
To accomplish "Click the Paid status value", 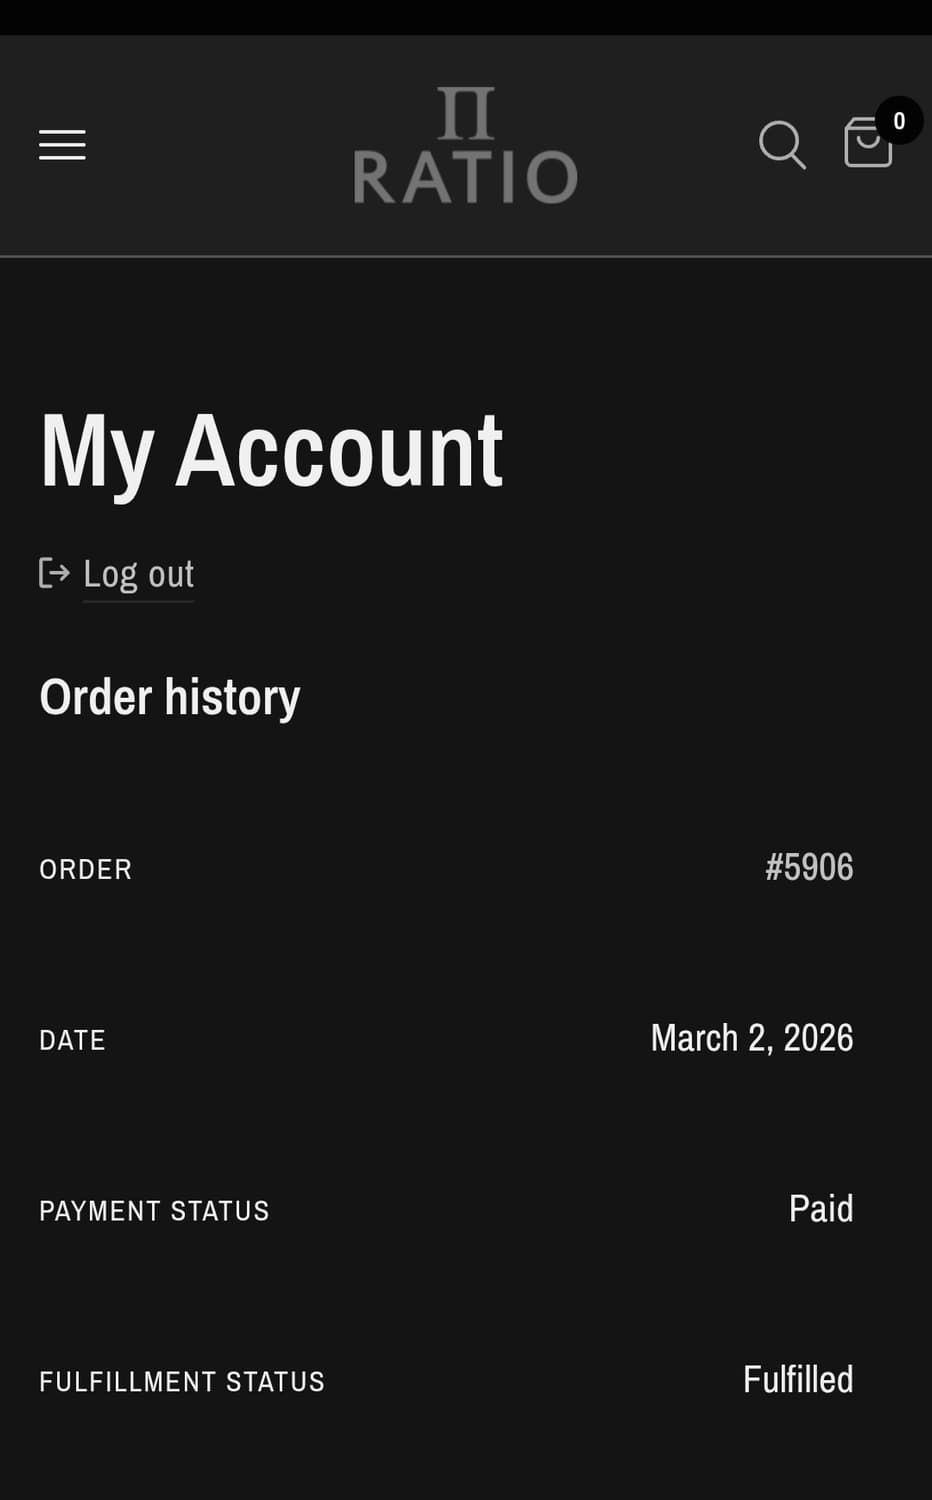I will coord(820,1209).
